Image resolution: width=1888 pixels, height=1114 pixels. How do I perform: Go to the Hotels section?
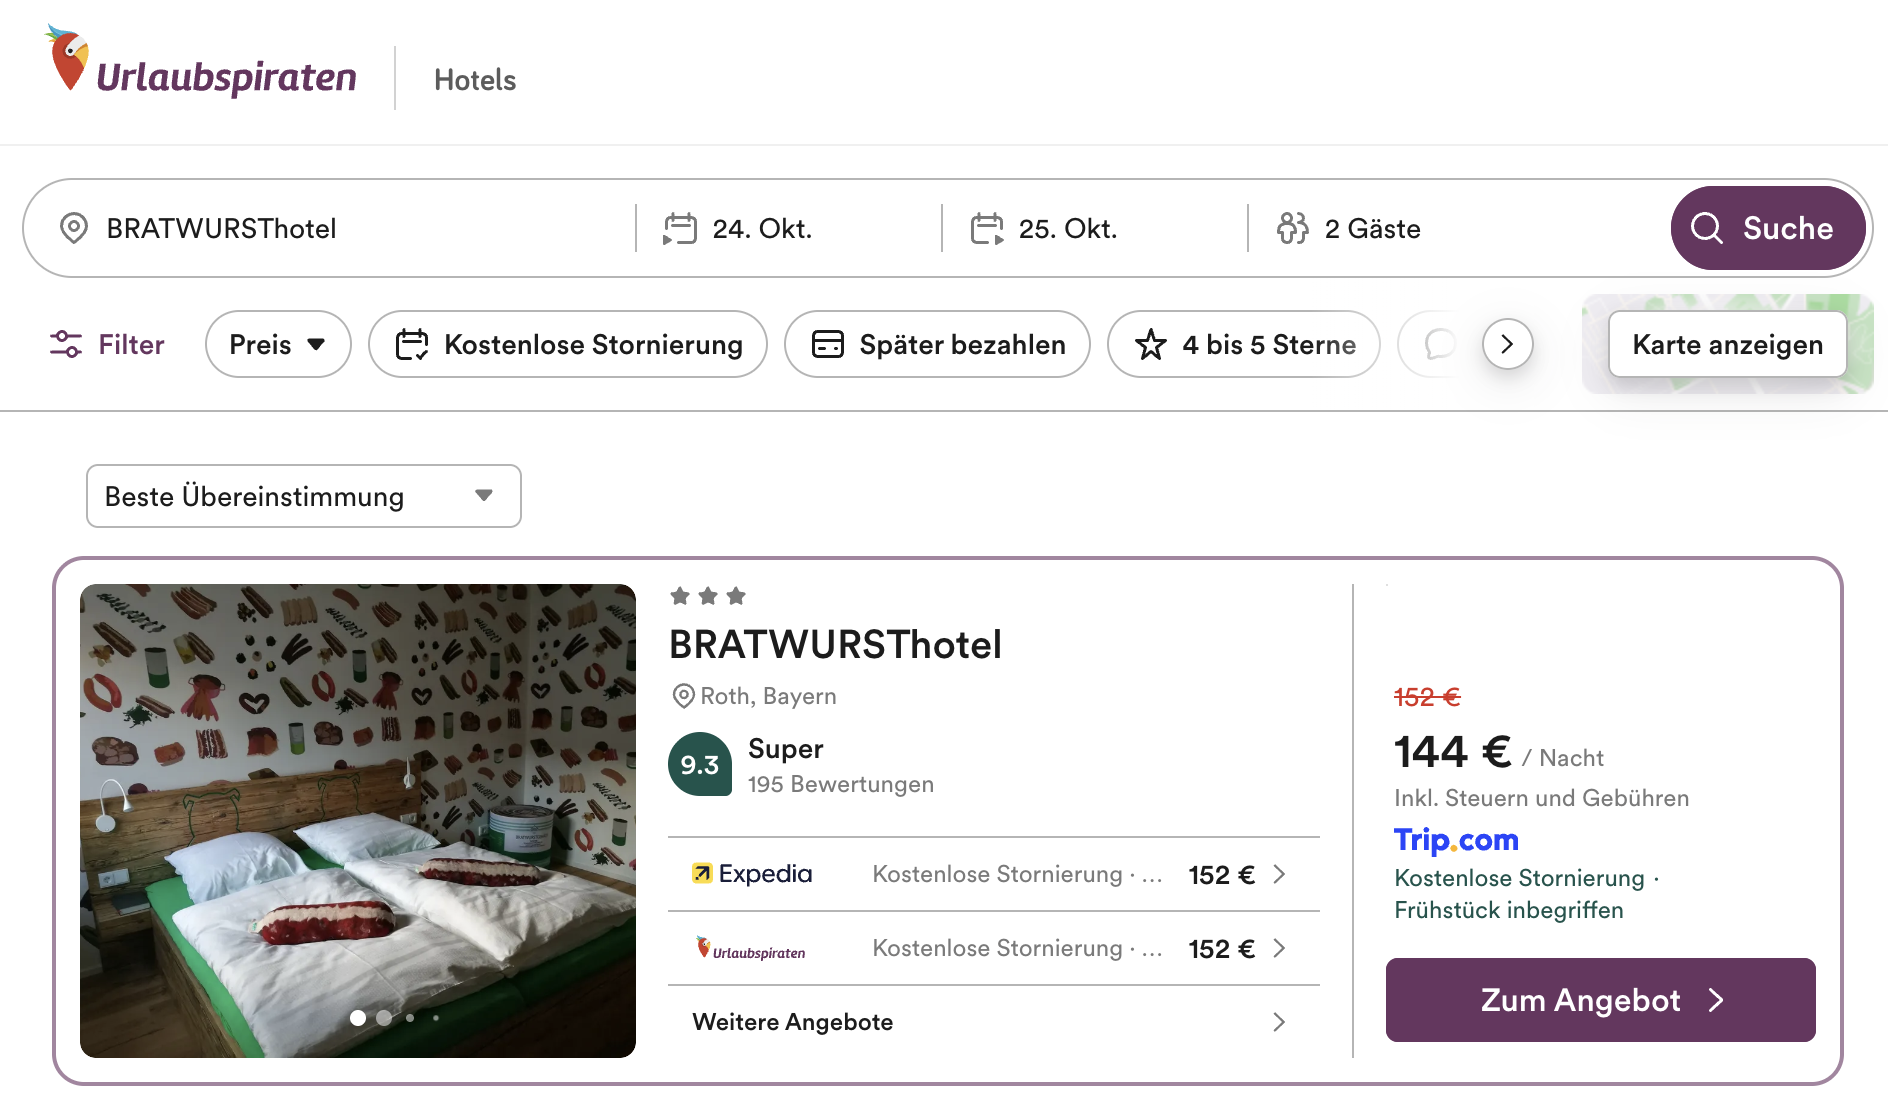pos(475,80)
